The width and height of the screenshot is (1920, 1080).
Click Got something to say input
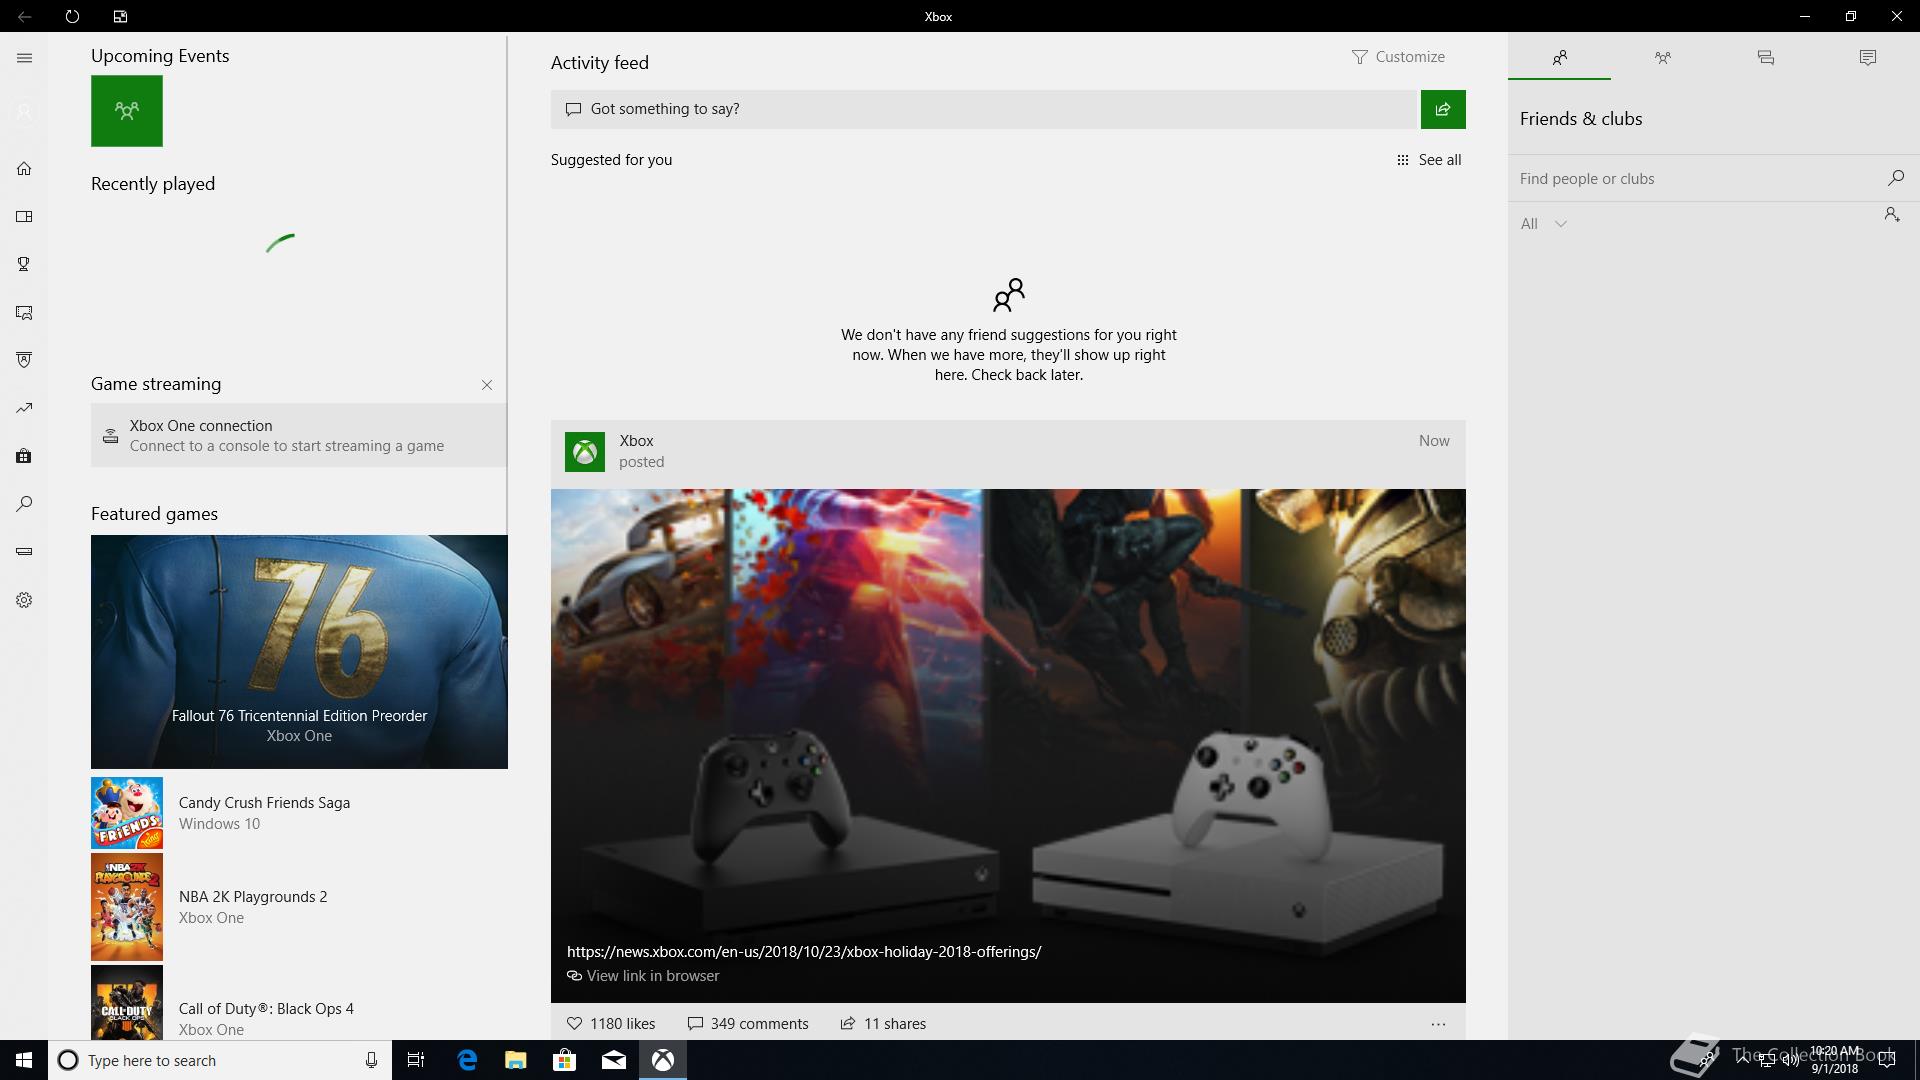[985, 109]
